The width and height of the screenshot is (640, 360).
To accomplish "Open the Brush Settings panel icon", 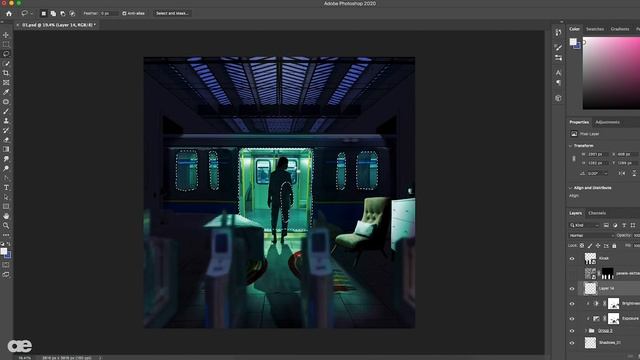I will pos(558,47).
